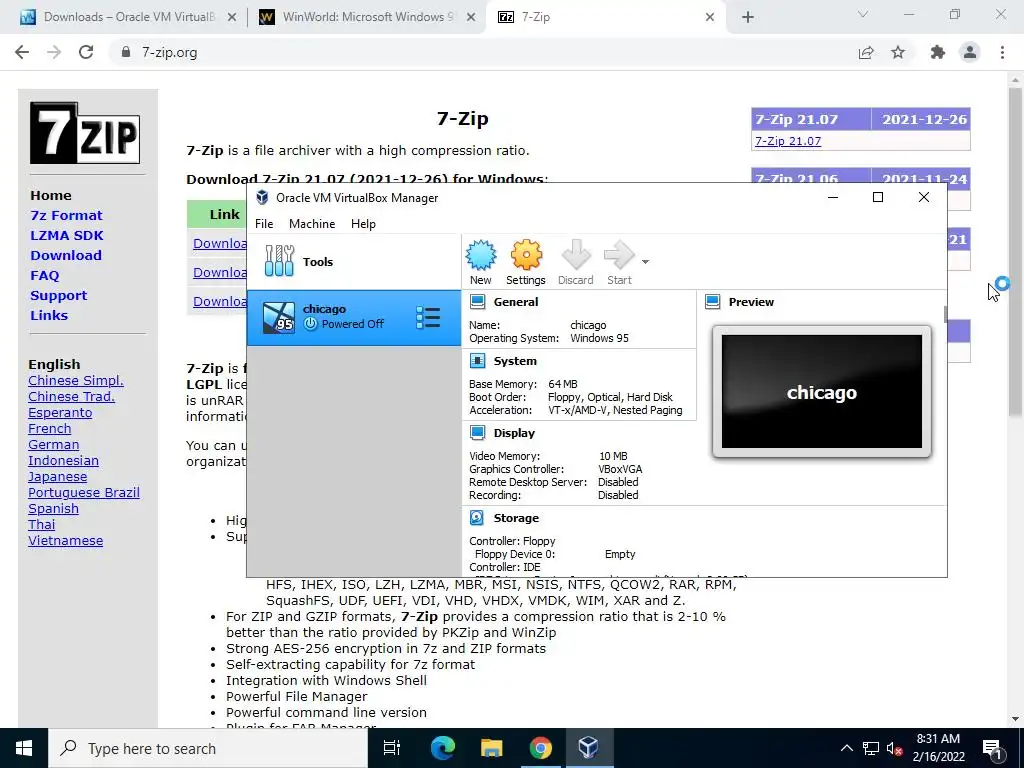1024x768 pixels.
Task: Click the General section heading
Action: (x=516, y=302)
